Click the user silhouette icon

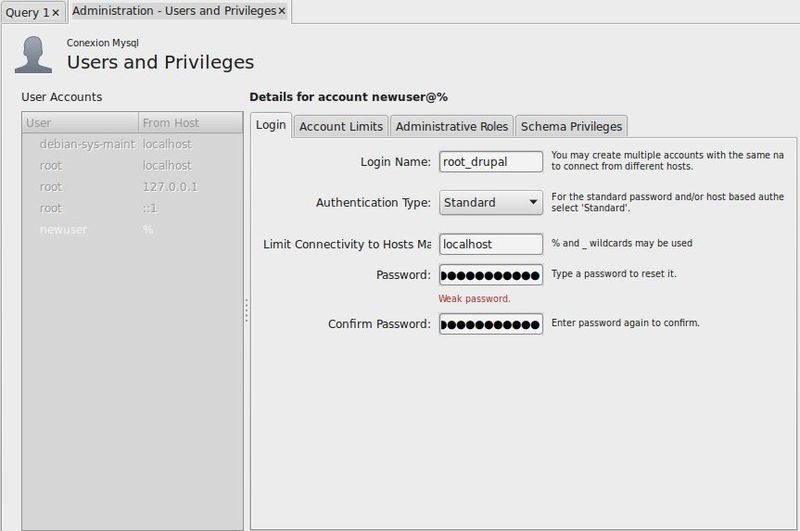click(x=33, y=55)
